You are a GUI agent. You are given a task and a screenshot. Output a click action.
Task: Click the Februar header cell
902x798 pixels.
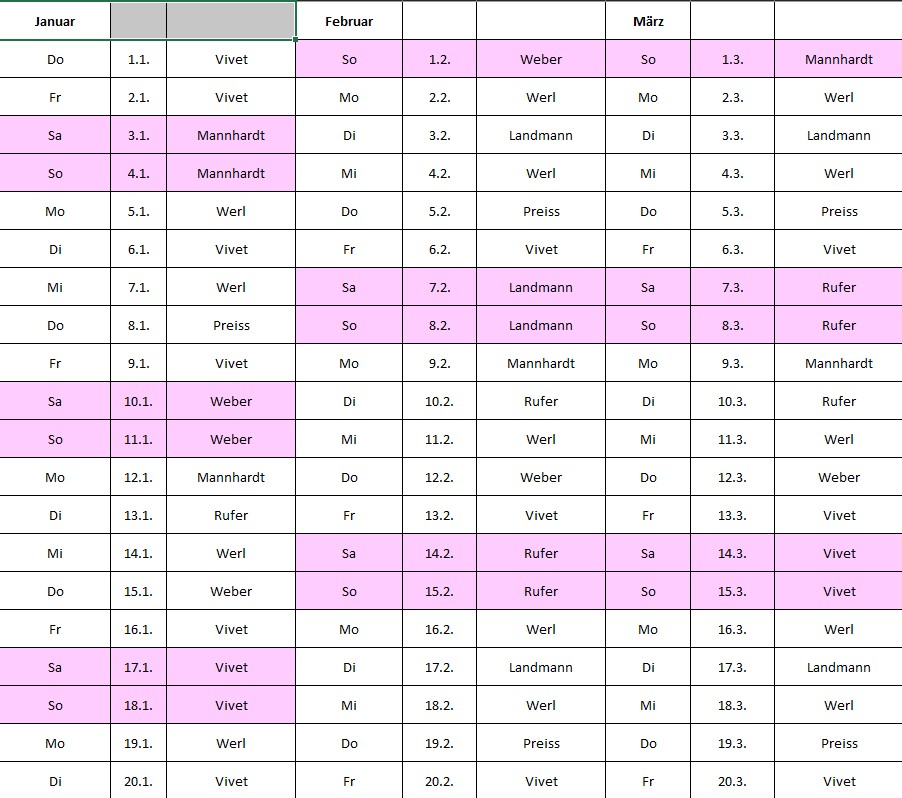349,21
